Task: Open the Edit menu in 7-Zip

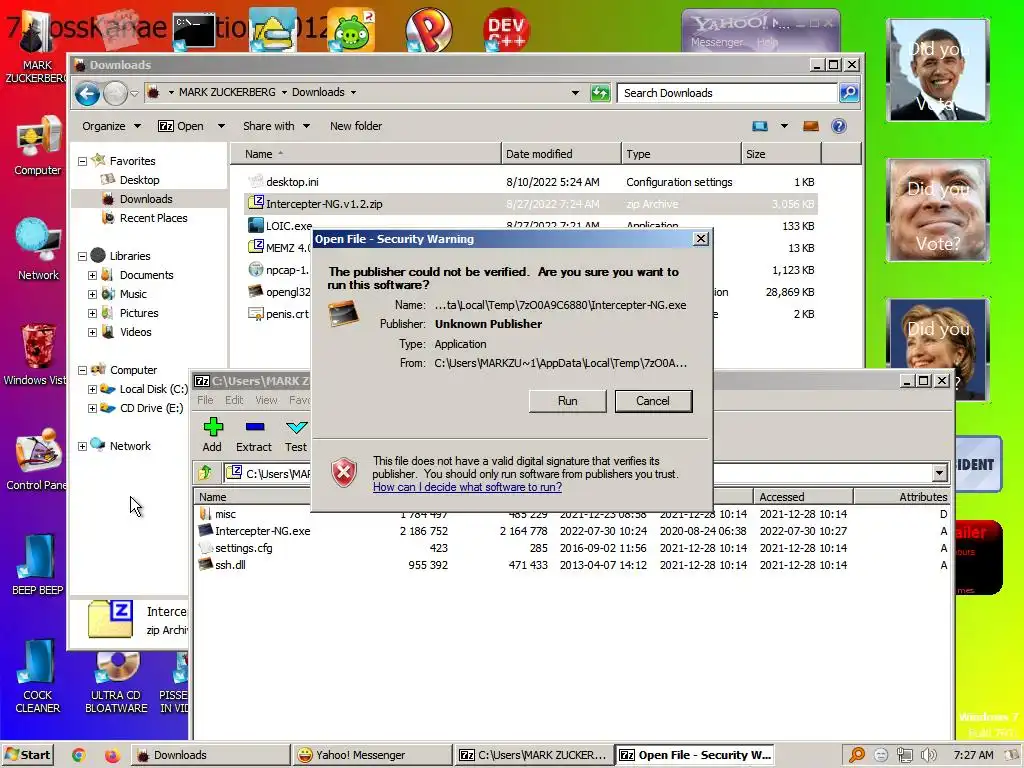Action: pos(234,400)
